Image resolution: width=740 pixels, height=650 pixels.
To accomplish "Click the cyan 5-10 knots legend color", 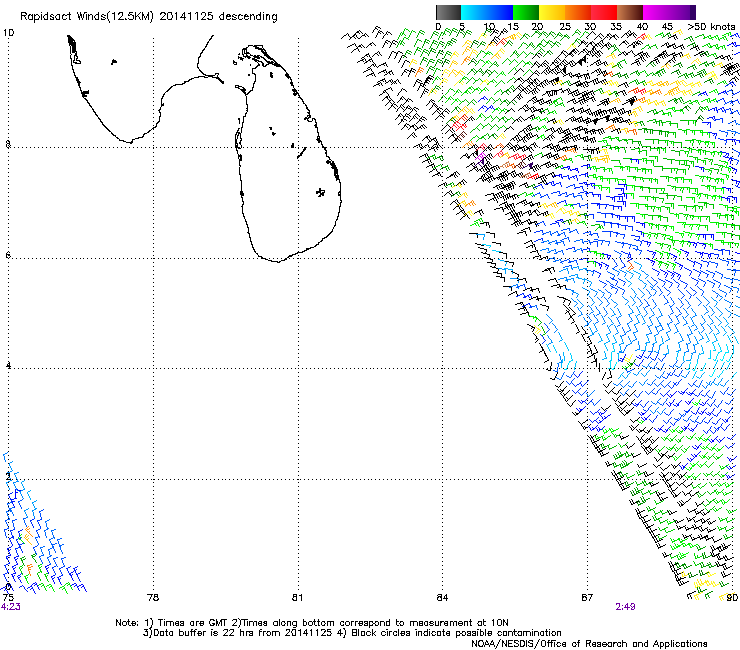I will [x=474, y=12].
